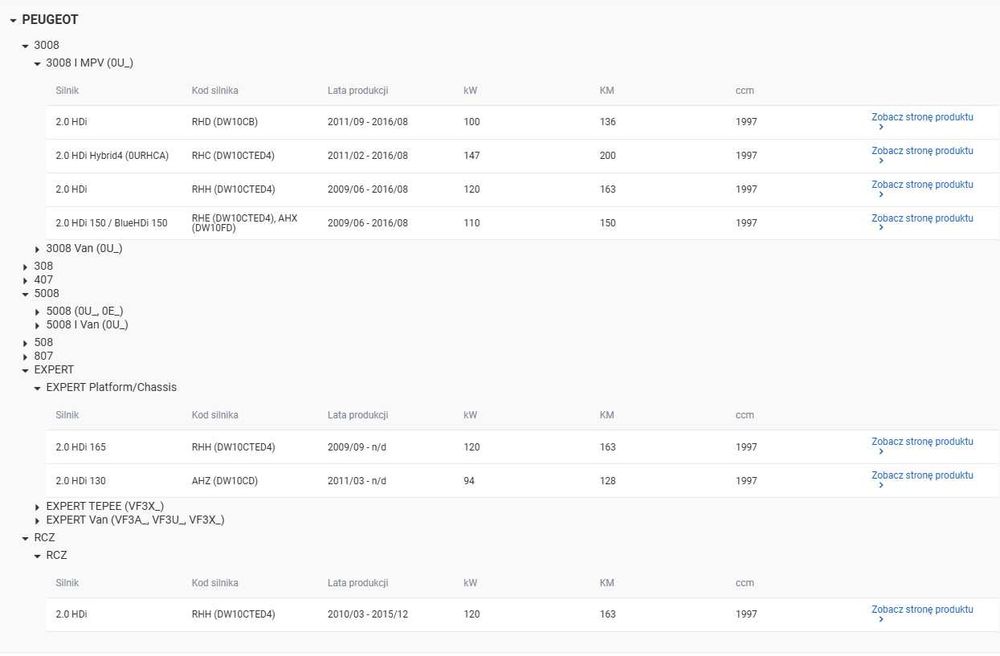This screenshot has height=656, width=1000.
Task: Expand the 5008 I Van (0U_) subsection
Action: point(37,326)
